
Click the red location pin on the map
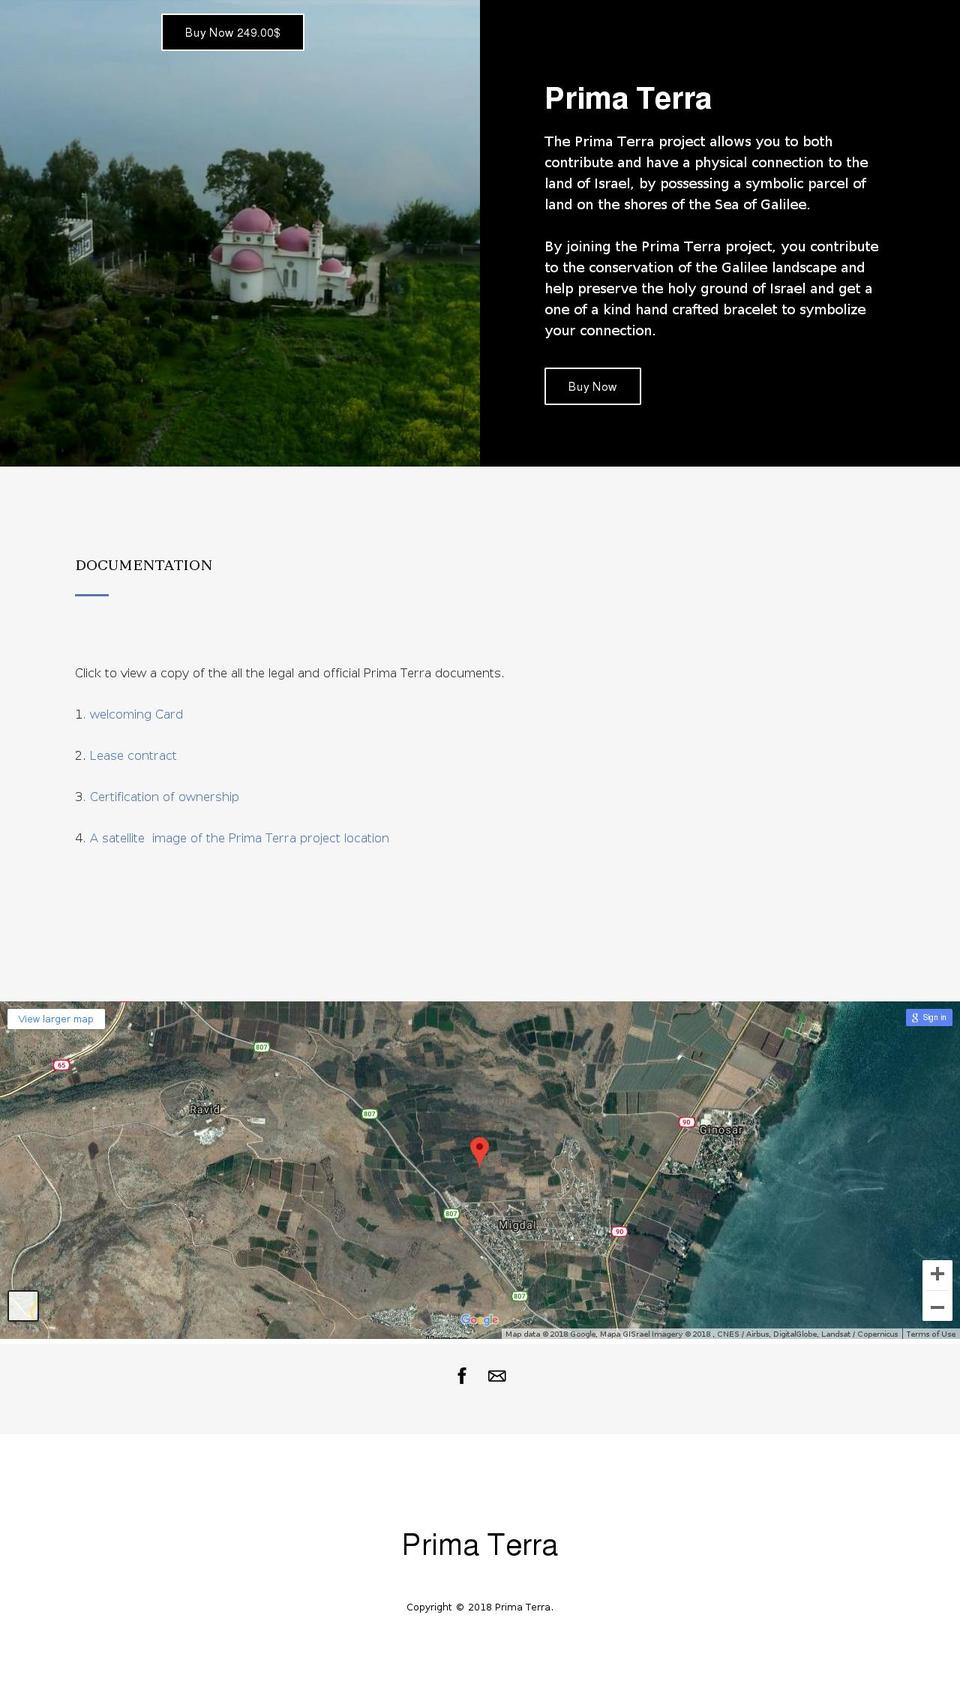(480, 1151)
